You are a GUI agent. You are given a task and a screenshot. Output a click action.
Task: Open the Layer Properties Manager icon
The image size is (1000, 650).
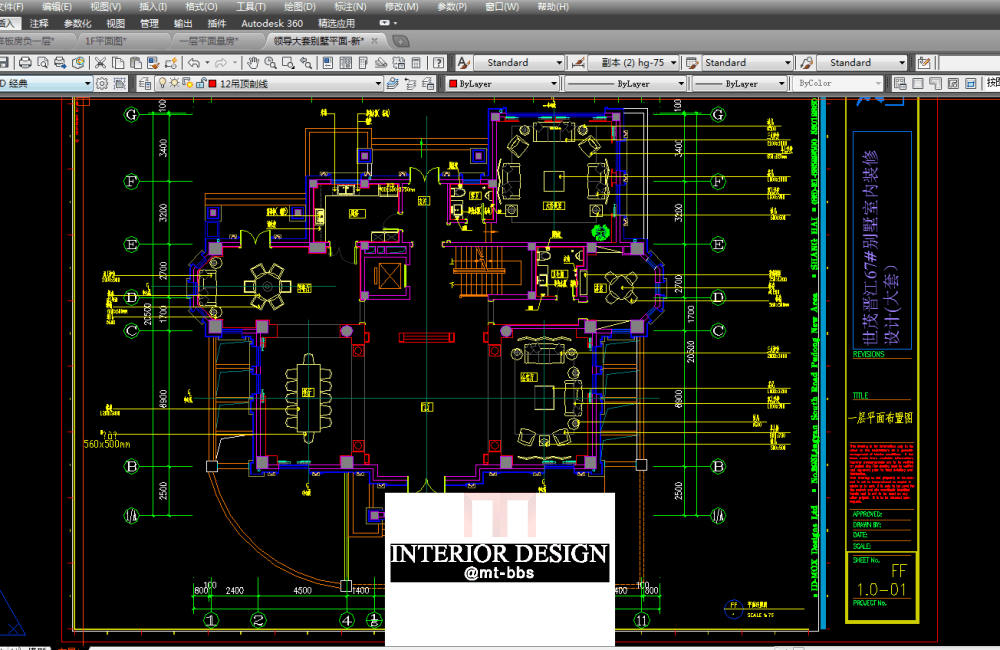(x=145, y=84)
